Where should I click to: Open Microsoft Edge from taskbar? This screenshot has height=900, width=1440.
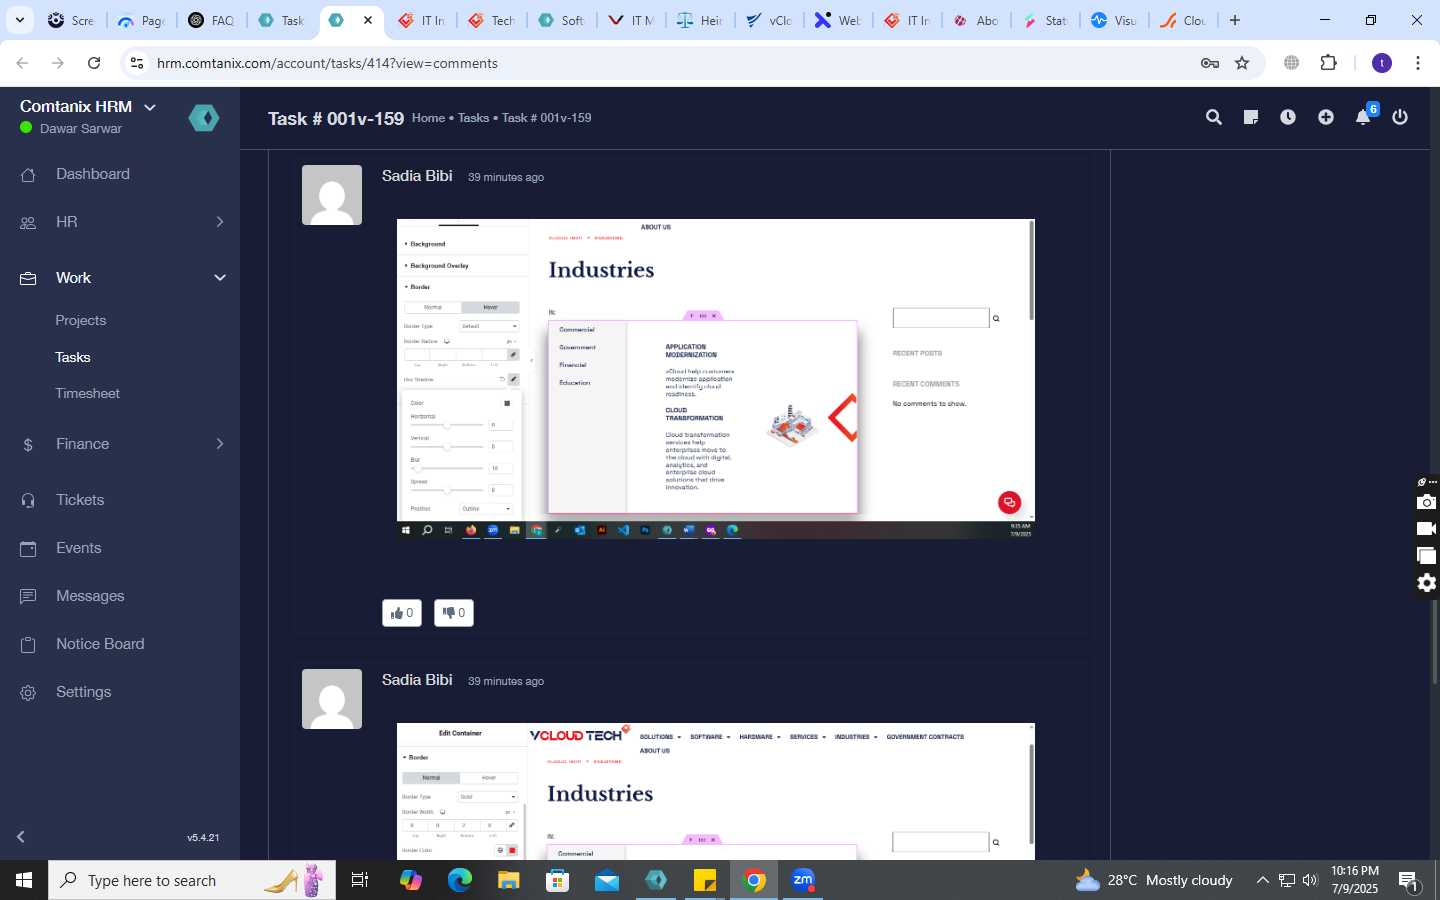(x=460, y=881)
